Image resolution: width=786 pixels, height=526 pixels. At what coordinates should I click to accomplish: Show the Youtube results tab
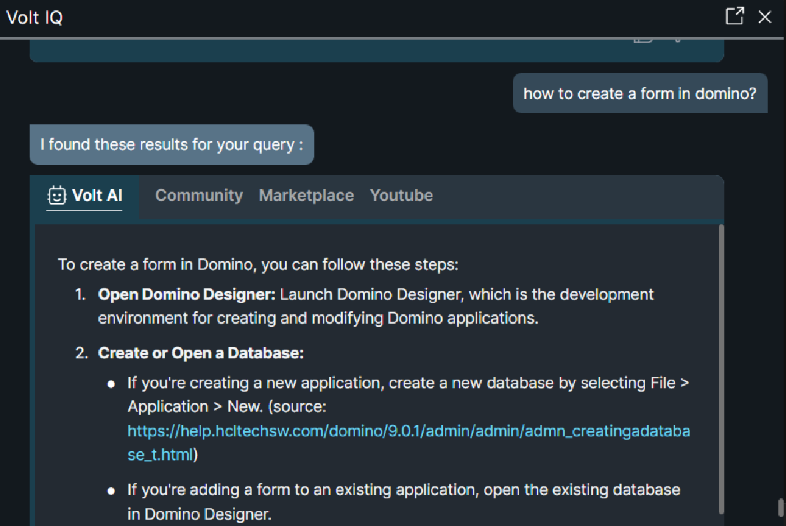click(x=401, y=196)
